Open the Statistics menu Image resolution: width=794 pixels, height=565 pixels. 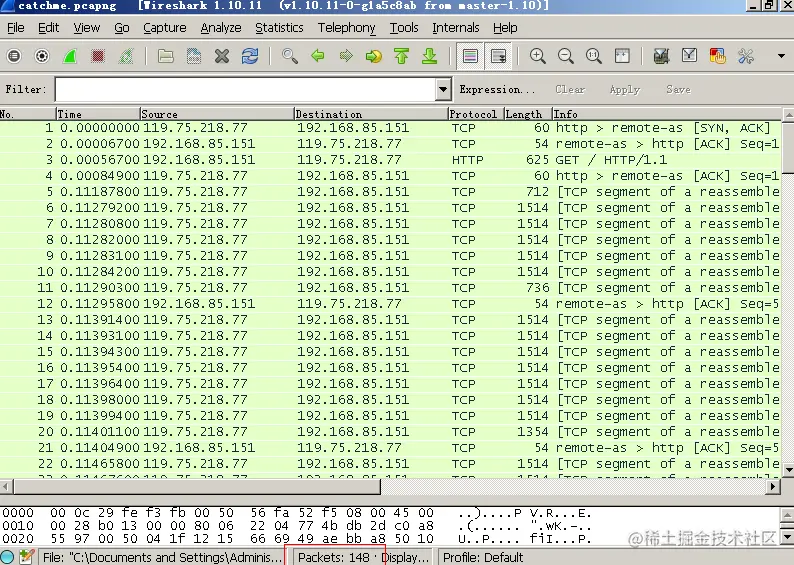pos(279,27)
